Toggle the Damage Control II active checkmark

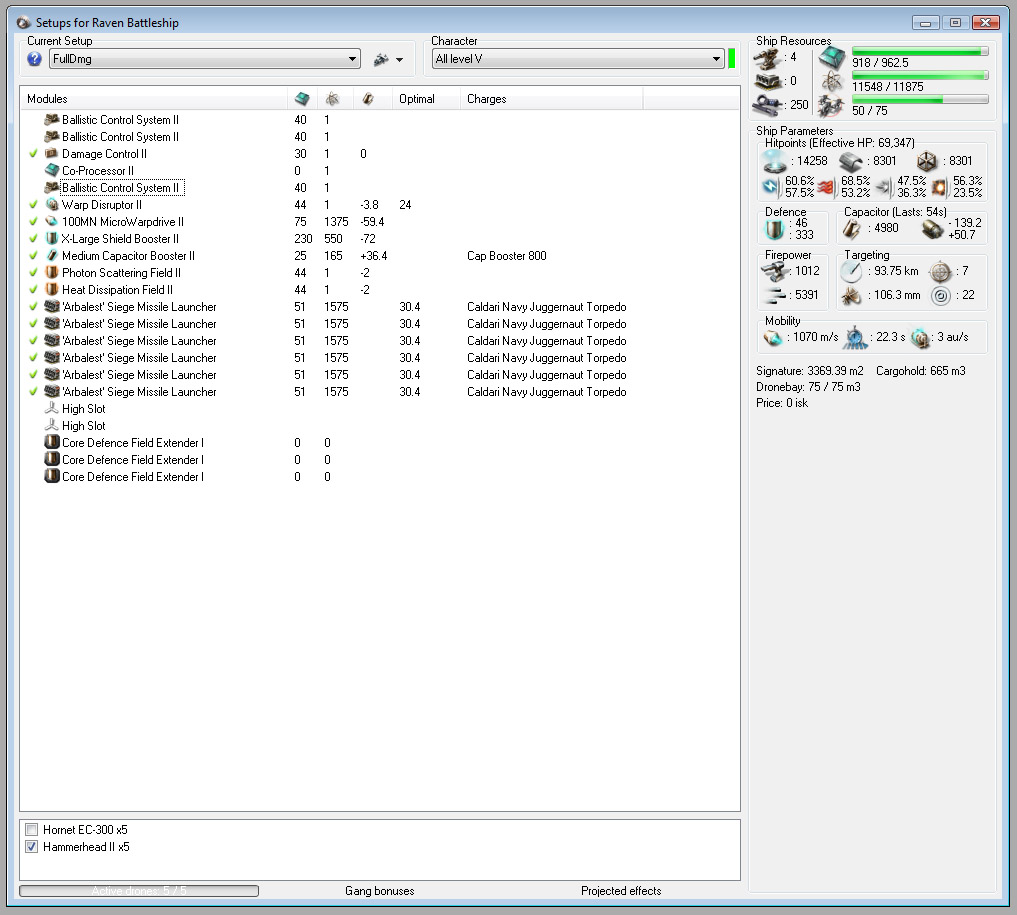point(34,154)
